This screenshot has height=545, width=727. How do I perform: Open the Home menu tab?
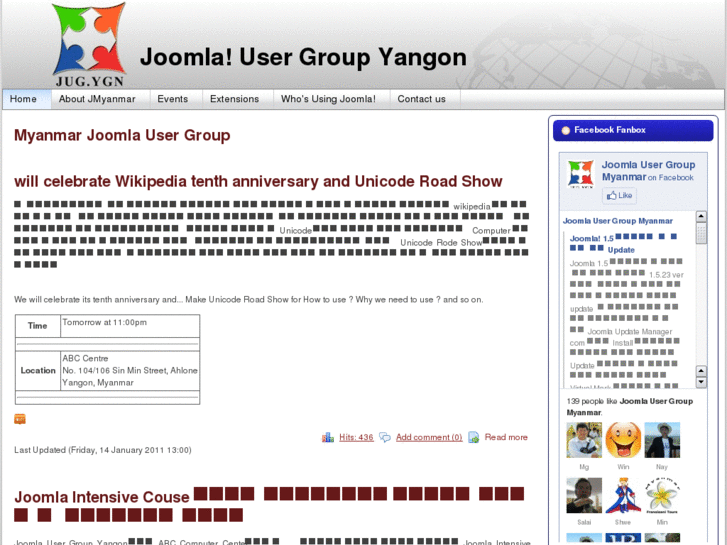click(x=26, y=99)
